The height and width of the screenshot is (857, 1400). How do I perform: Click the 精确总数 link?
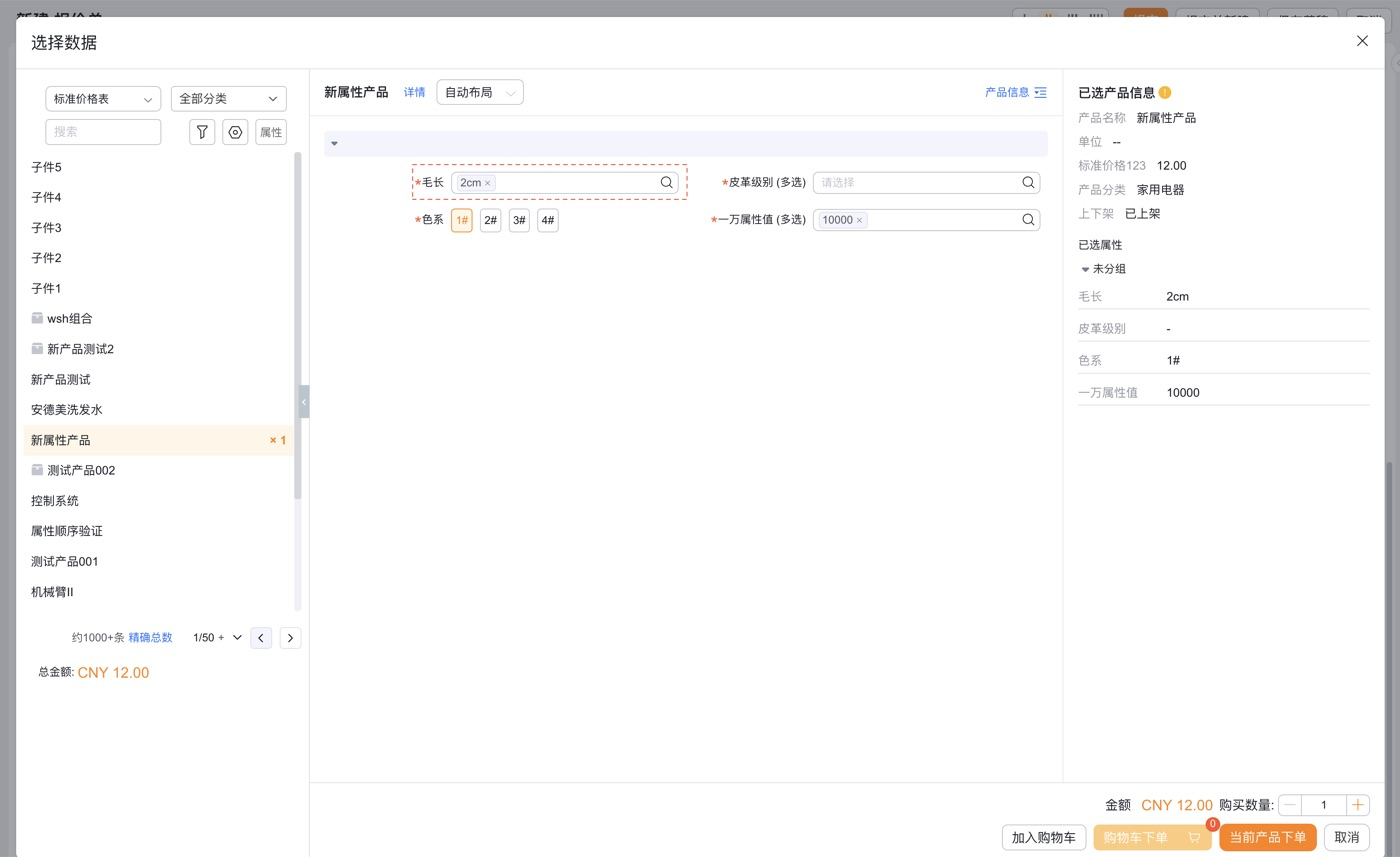[x=150, y=638]
